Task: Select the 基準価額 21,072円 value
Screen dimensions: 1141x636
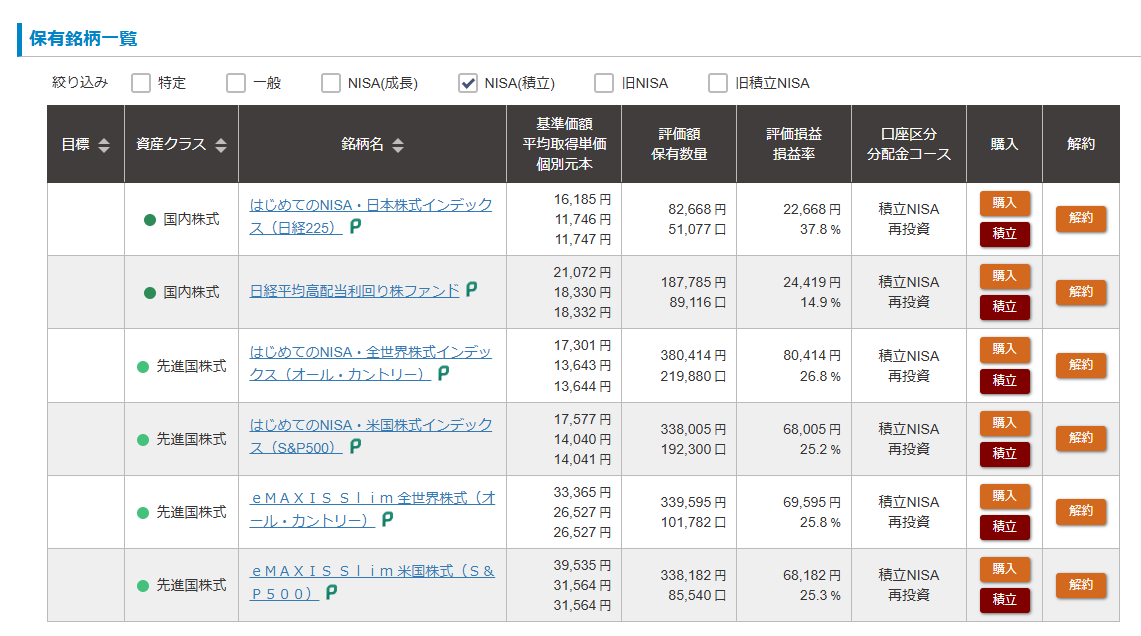Action: (582, 272)
